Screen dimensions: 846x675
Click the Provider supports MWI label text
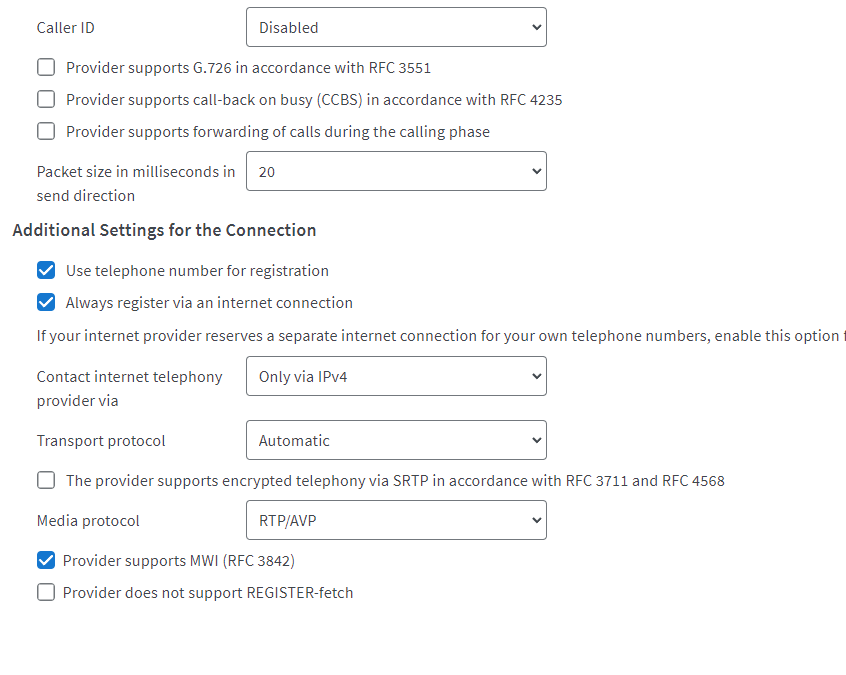[x=178, y=561]
